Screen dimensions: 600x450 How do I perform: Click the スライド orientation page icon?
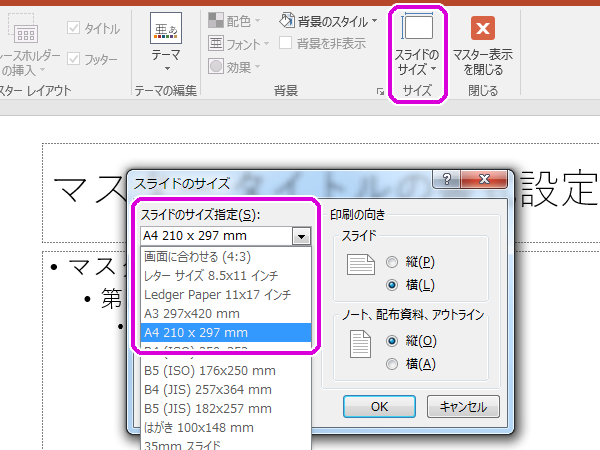pos(359,264)
